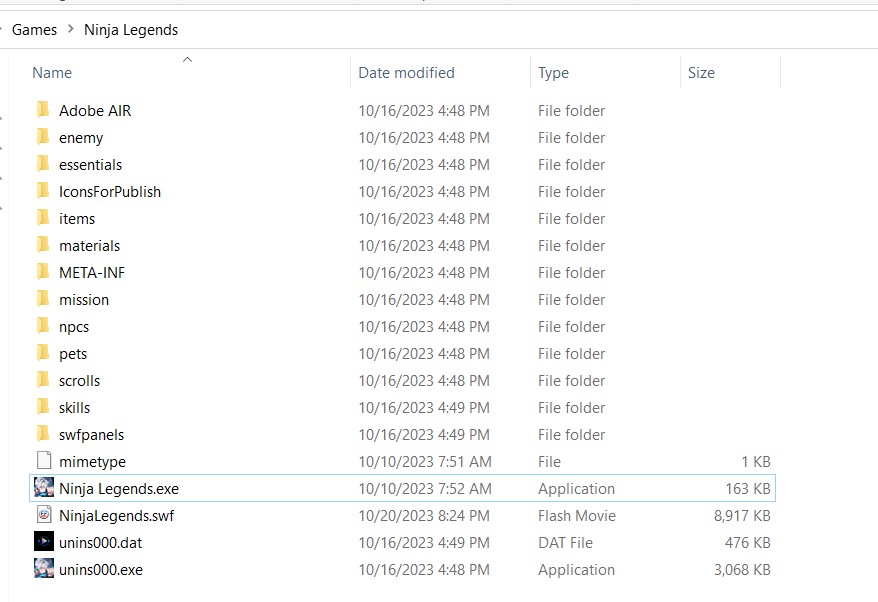Sort by the Date modified column header
This screenshot has width=878, height=602.
pos(407,73)
